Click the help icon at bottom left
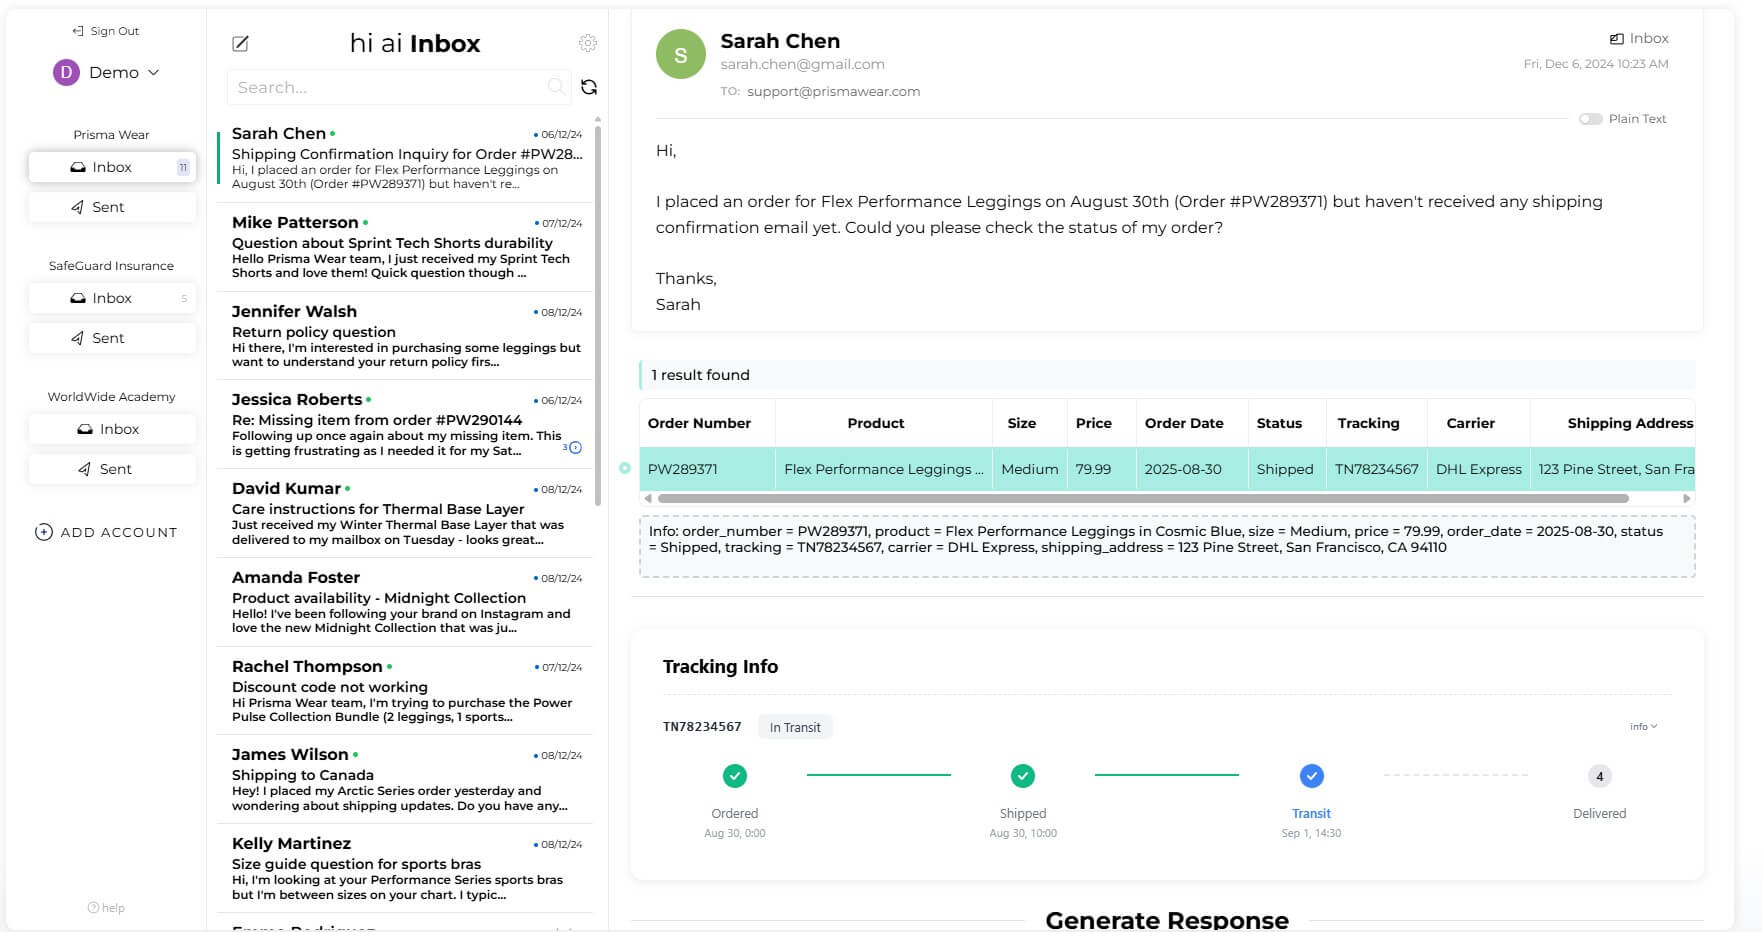Viewport: 1762px width, 932px height. coord(93,908)
